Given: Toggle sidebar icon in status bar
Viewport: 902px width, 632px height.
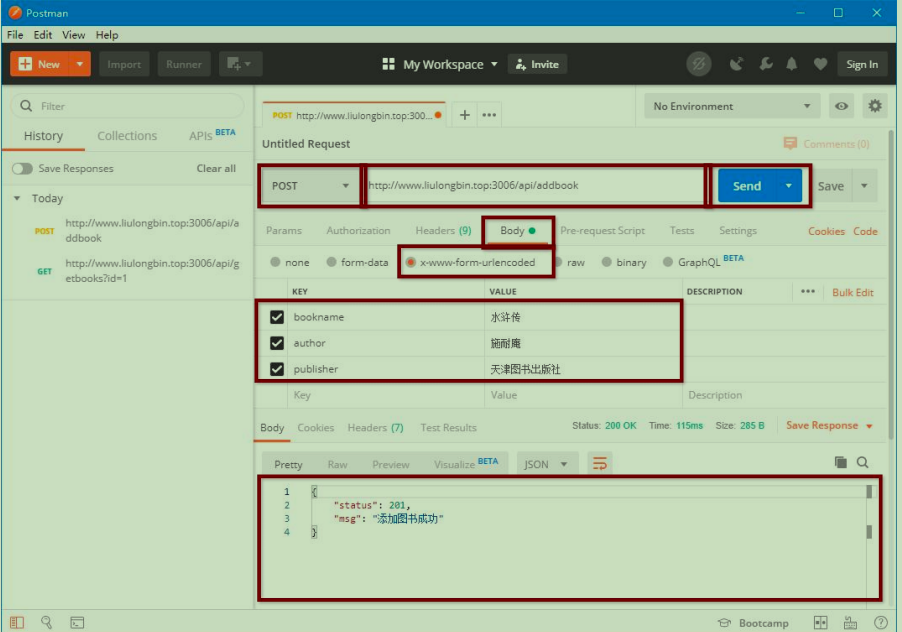Looking at the screenshot, I should [x=17, y=622].
